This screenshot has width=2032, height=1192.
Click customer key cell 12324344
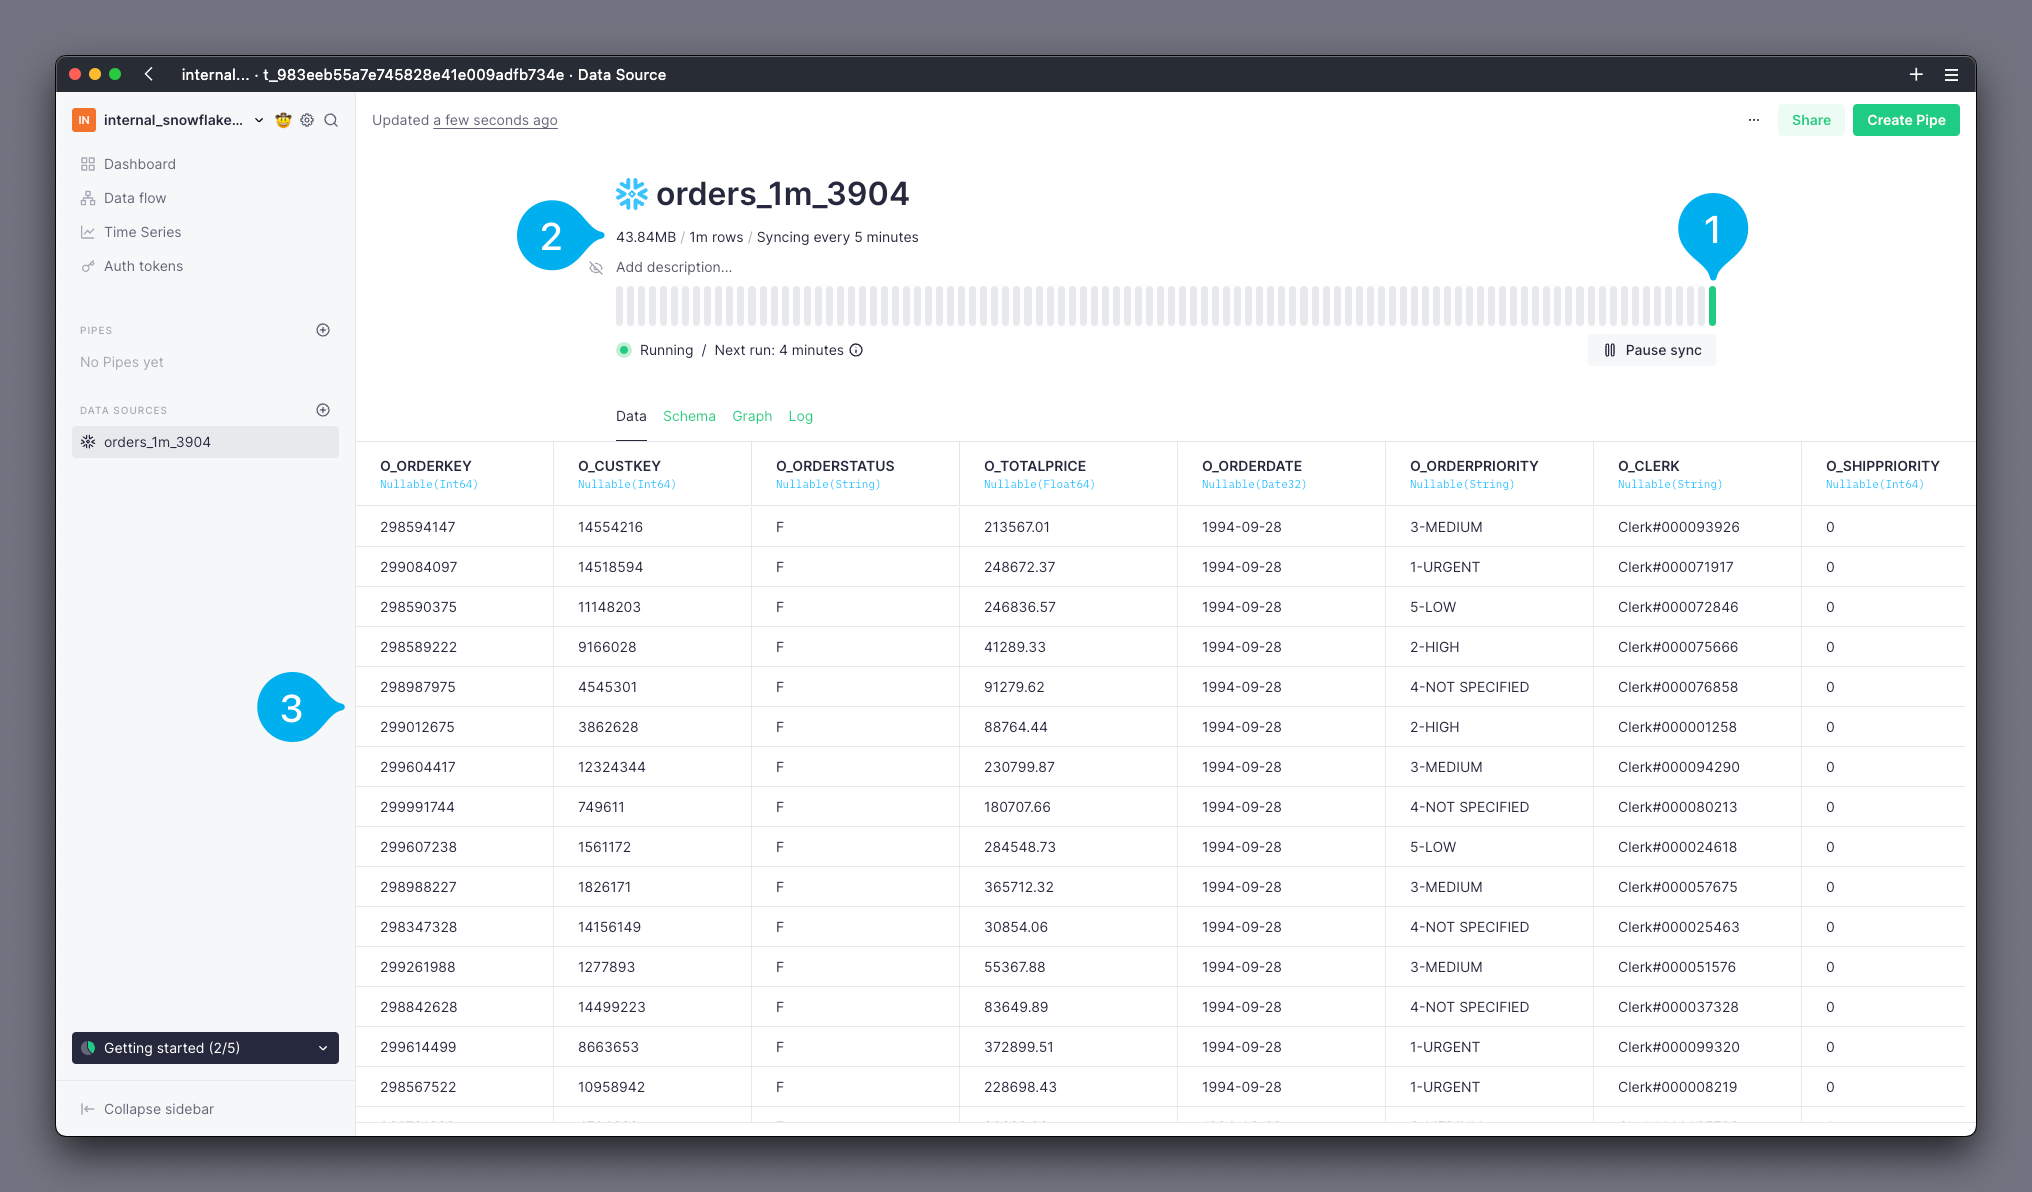pyautogui.click(x=652, y=767)
